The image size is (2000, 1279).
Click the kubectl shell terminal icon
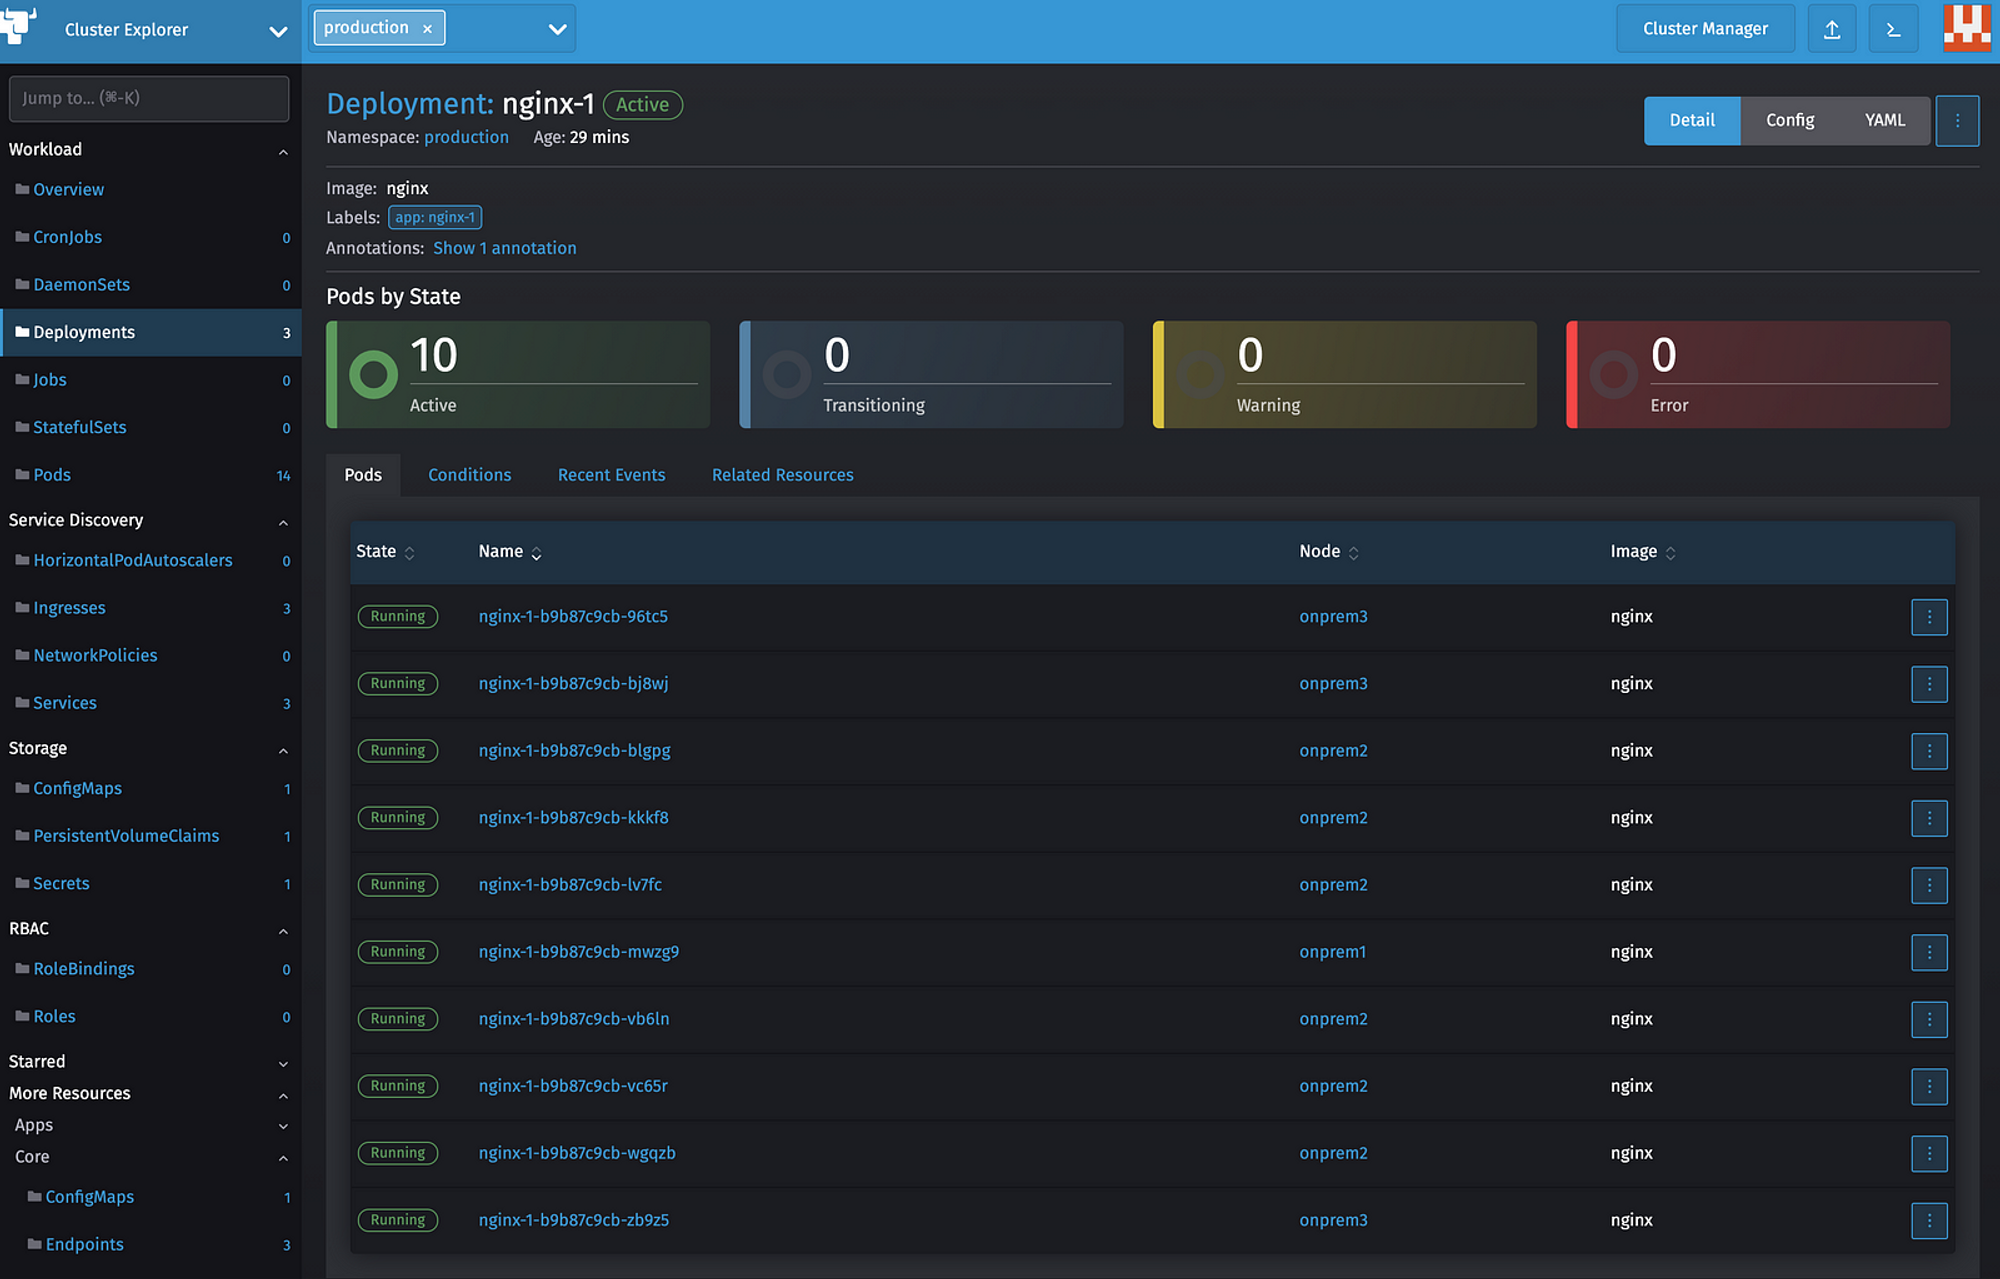click(x=1893, y=29)
